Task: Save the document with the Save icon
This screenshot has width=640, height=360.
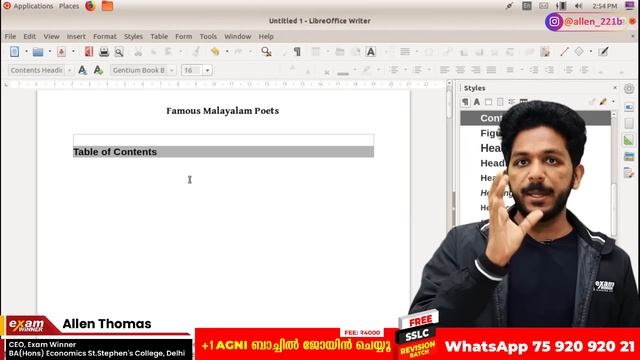Action: point(61,52)
